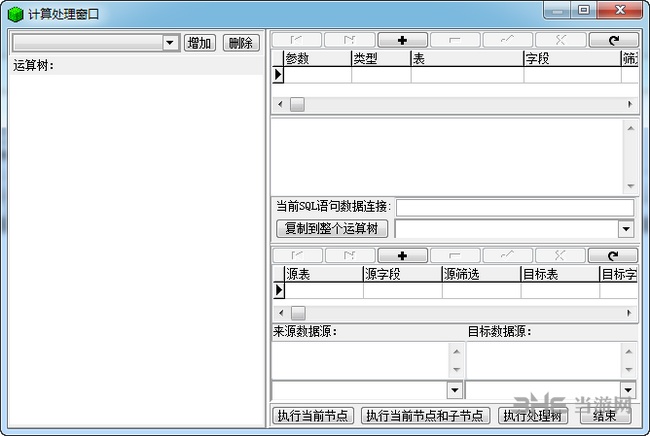Add a new row in parameter grid
This screenshot has width=650, height=436.
point(403,40)
